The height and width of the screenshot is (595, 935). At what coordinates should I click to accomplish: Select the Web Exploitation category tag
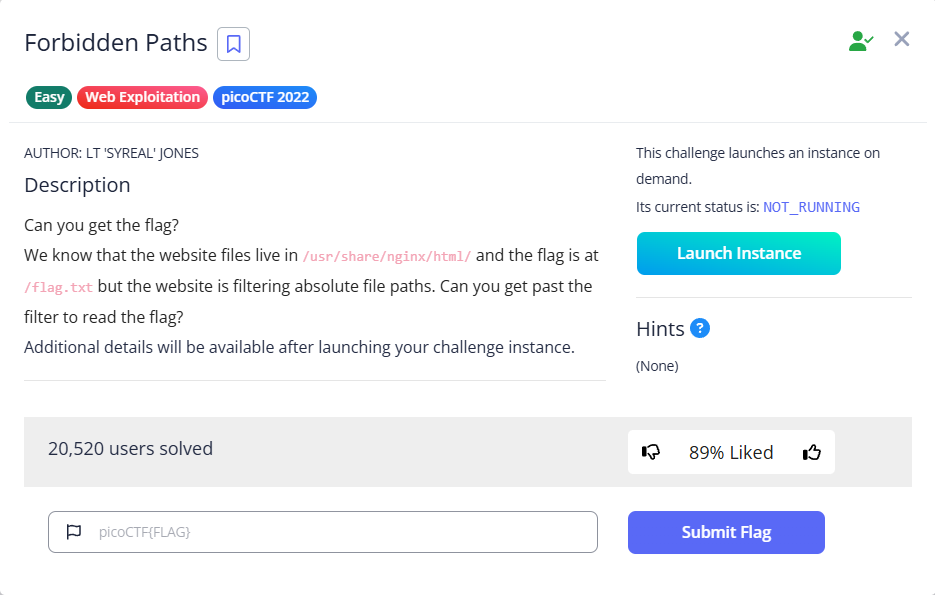(142, 97)
